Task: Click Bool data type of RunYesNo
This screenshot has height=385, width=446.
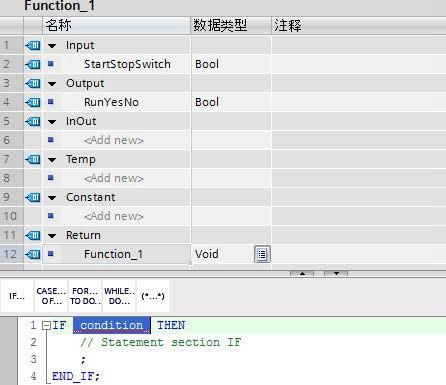Action: point(207,102)
